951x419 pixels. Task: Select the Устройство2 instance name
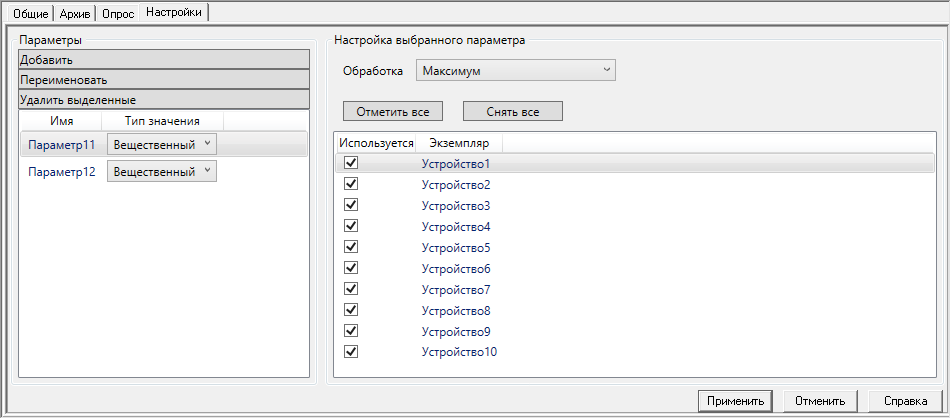[456, 185]
